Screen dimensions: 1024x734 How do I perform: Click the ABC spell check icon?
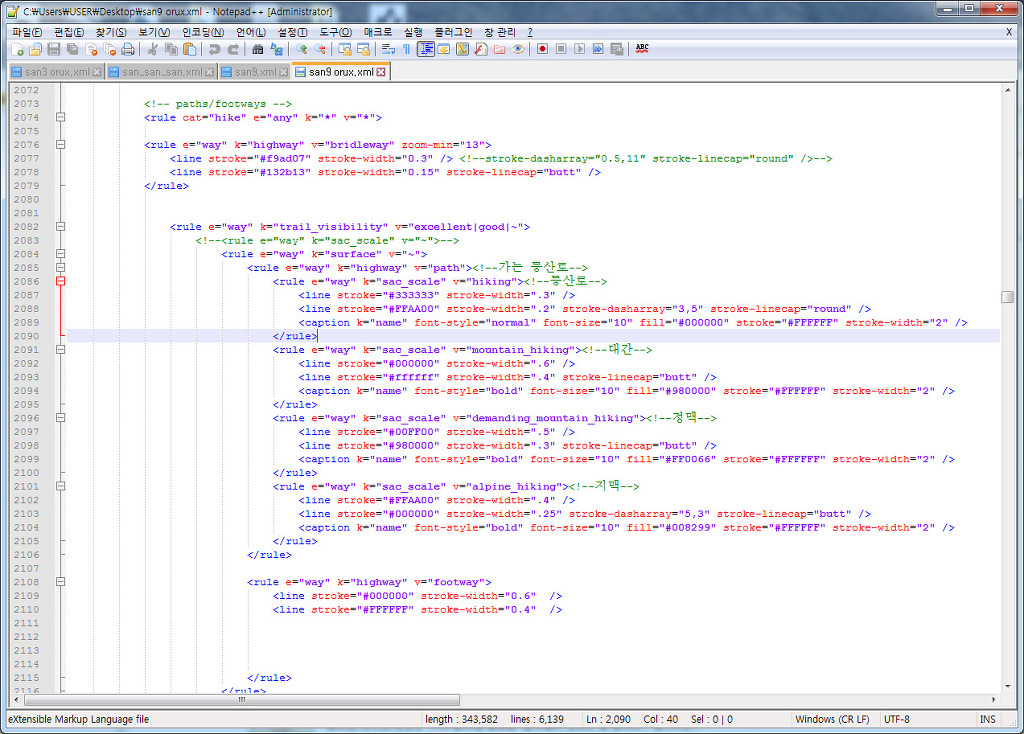tap(642, 49)
